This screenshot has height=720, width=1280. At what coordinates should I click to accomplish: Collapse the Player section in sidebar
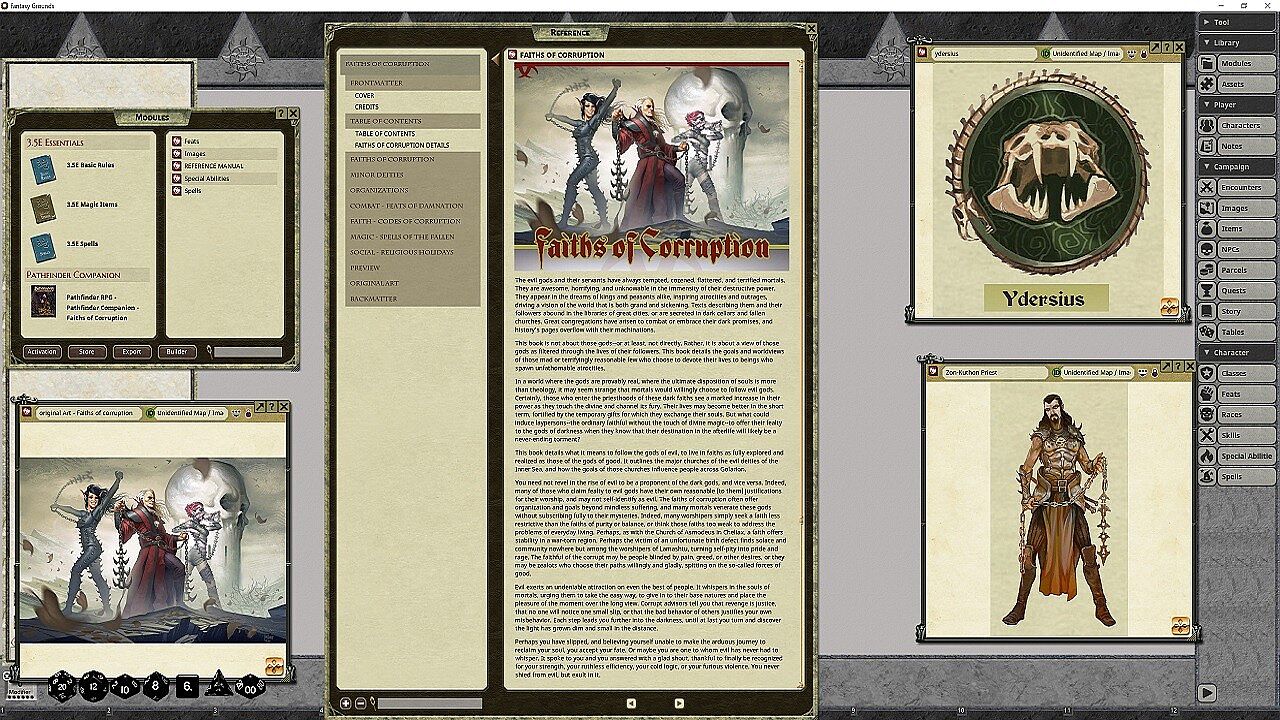1237,104
